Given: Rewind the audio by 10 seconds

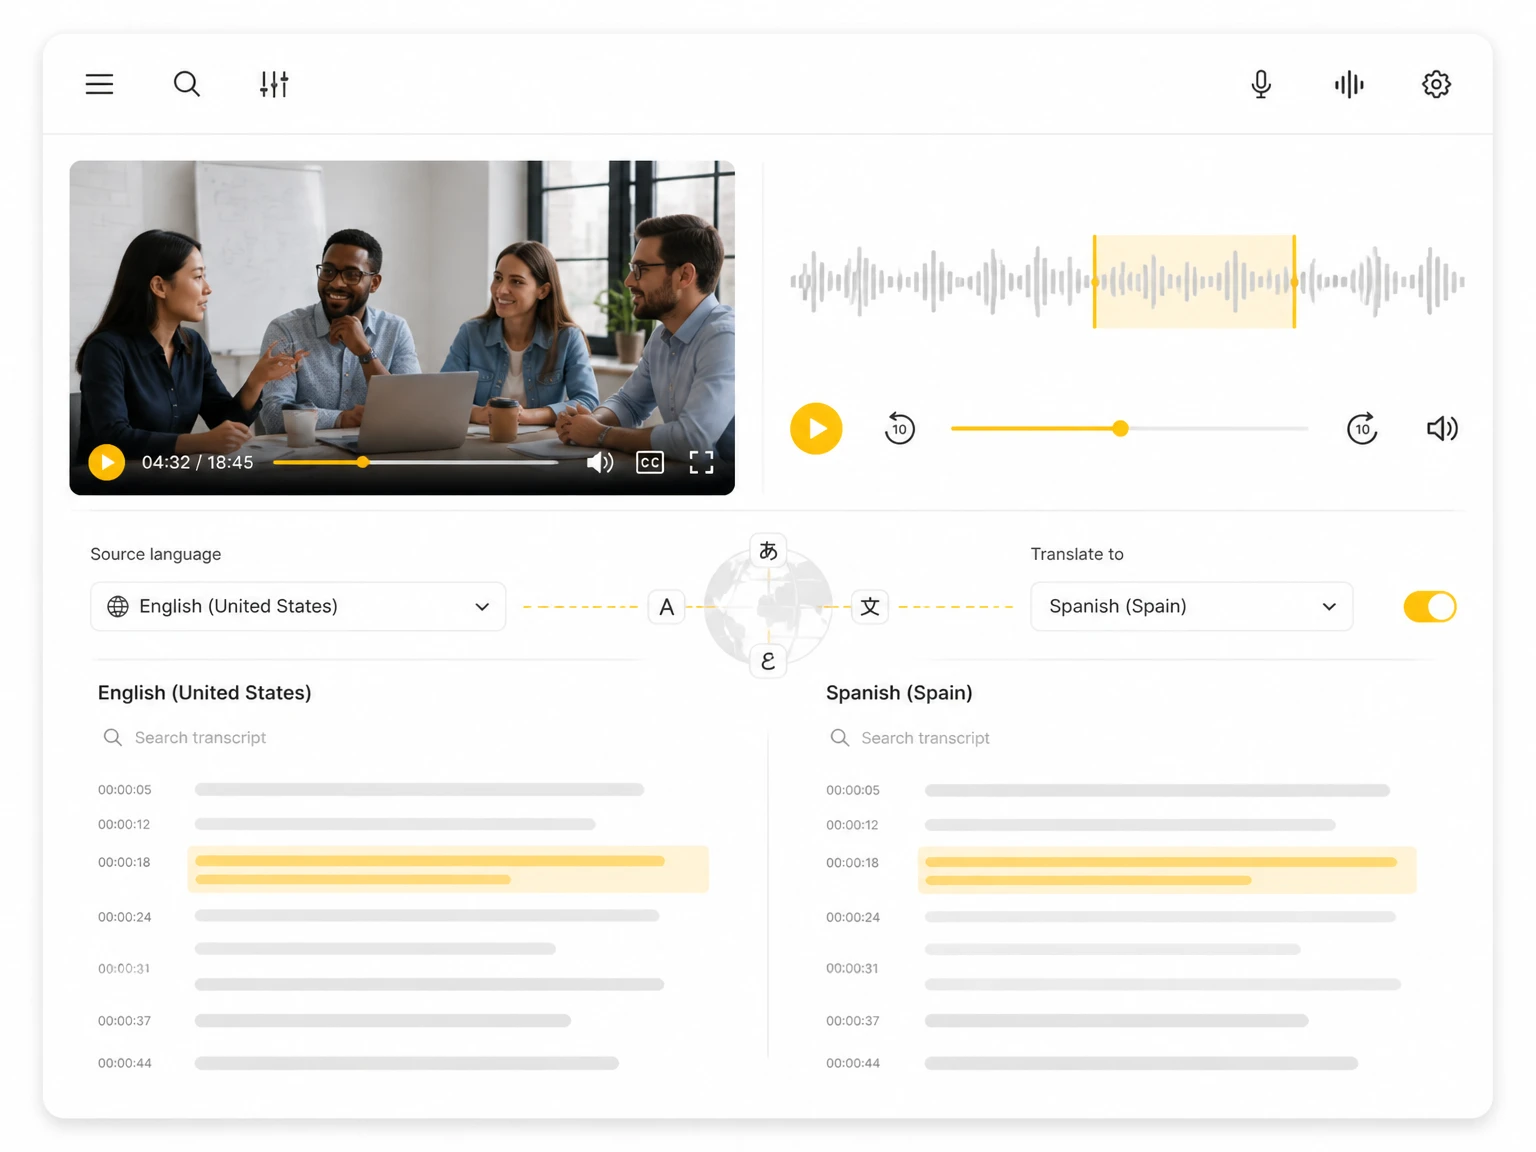Looking at the screenshot, I should pos(900,428).
